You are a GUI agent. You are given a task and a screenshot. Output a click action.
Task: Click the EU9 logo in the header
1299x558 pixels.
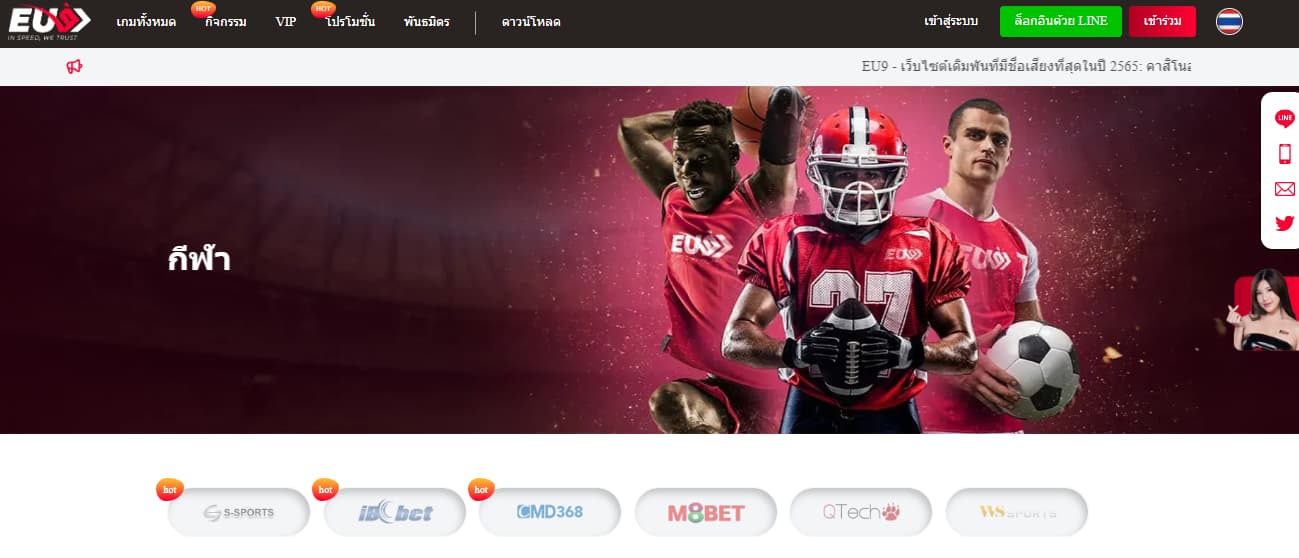click(x=49, y=21)
